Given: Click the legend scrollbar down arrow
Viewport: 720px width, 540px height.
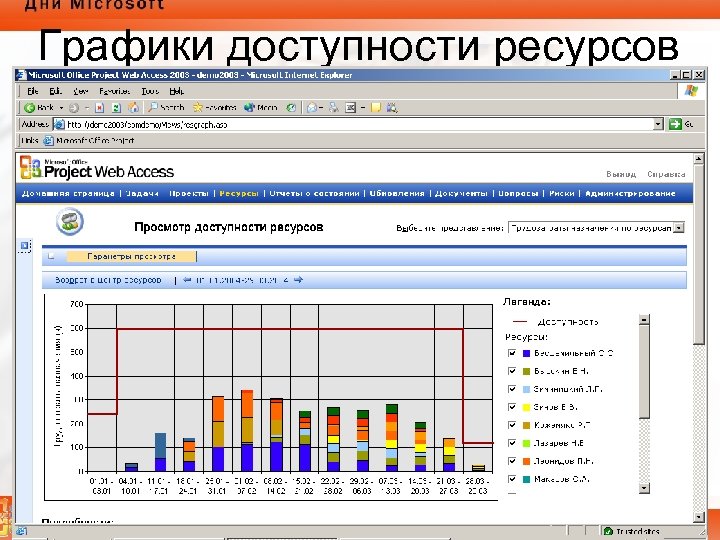Looking at the screenshot, I should click(x=644, y=488).
